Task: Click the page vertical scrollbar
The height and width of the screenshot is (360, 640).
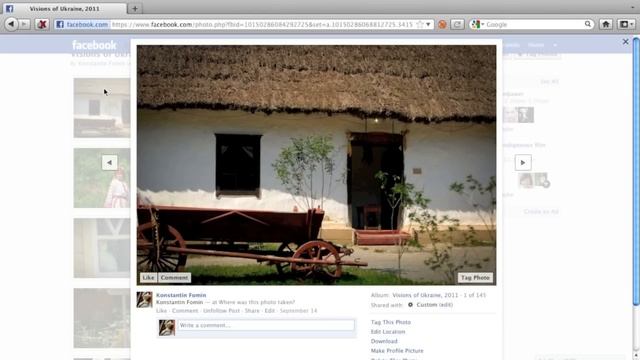Action: (x=636, y=171)
